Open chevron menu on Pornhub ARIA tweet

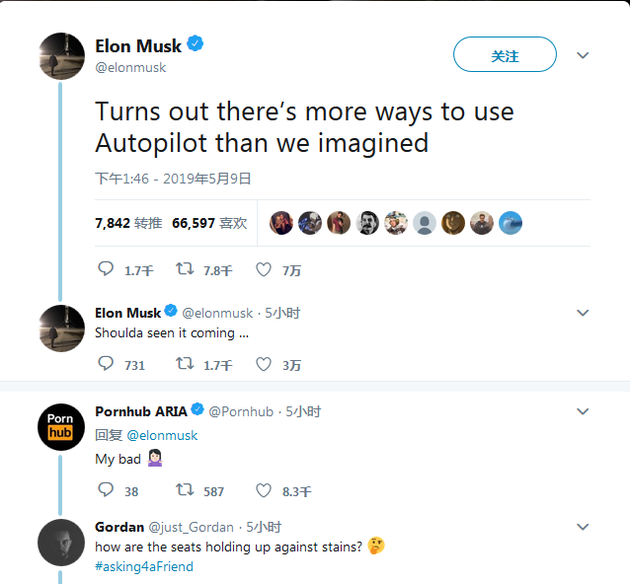583,411
